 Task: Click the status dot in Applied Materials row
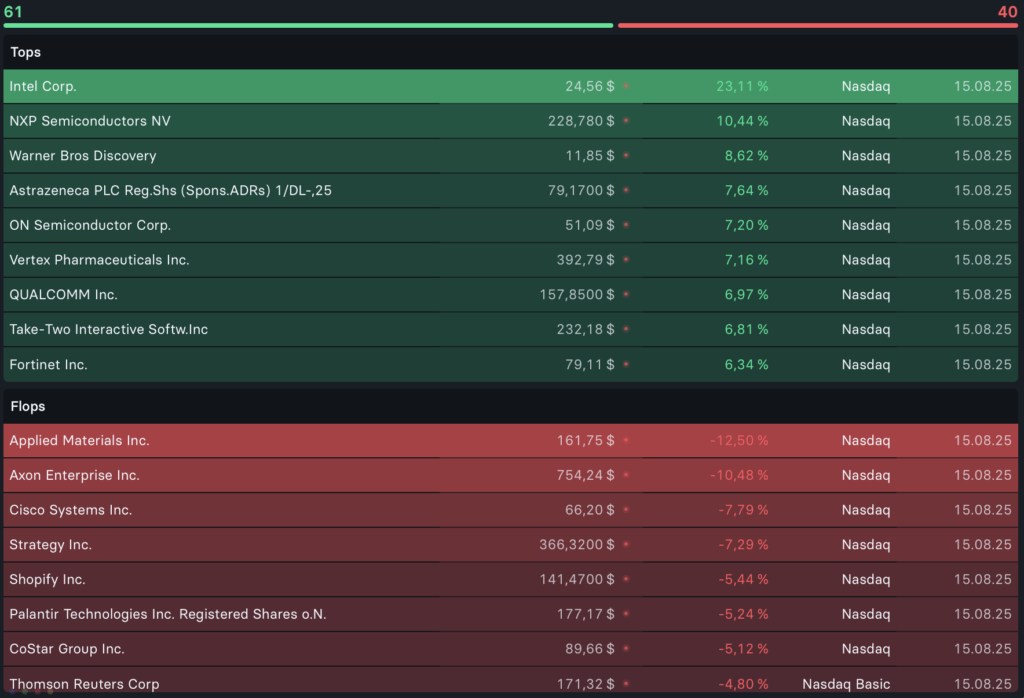pos(626,440)
